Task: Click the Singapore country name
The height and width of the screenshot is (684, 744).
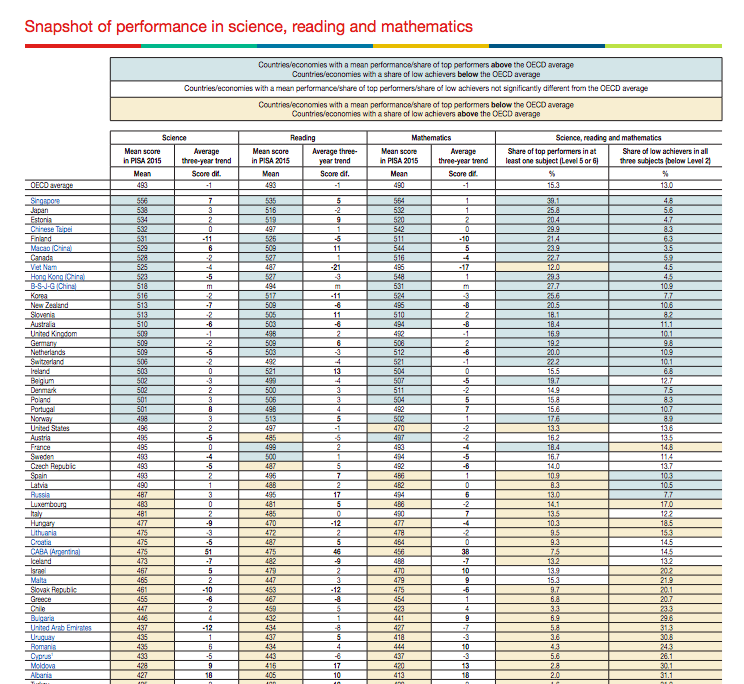Action: pos(46,201)
